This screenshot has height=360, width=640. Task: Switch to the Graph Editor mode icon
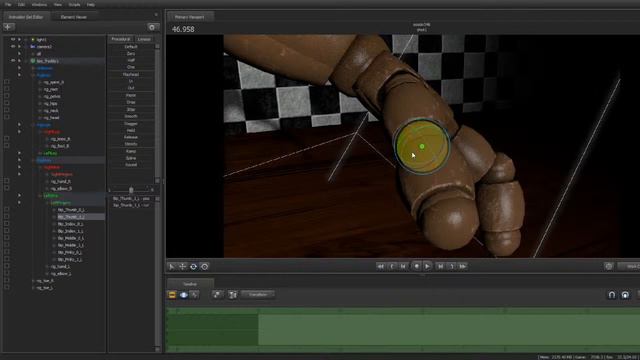[x=195, y=295]
